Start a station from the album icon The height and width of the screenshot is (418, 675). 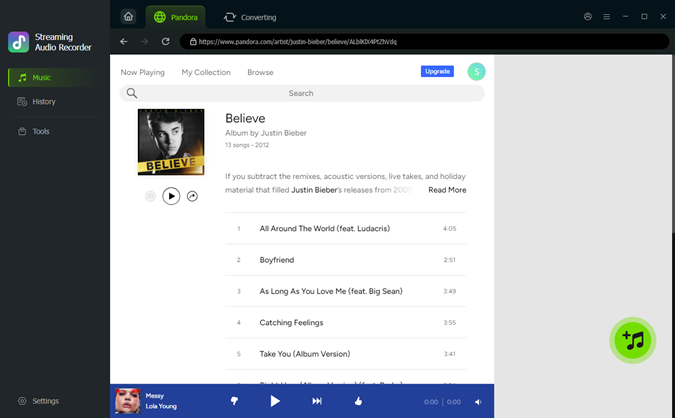pos(150,196)
